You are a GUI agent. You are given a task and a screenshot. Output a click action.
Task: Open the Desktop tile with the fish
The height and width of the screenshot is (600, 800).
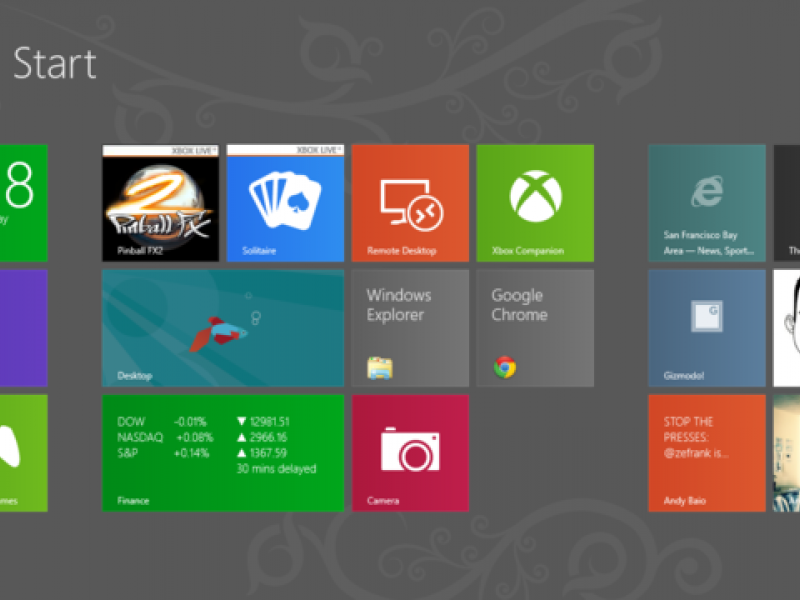pyautogui.click(x=223, y=328)
